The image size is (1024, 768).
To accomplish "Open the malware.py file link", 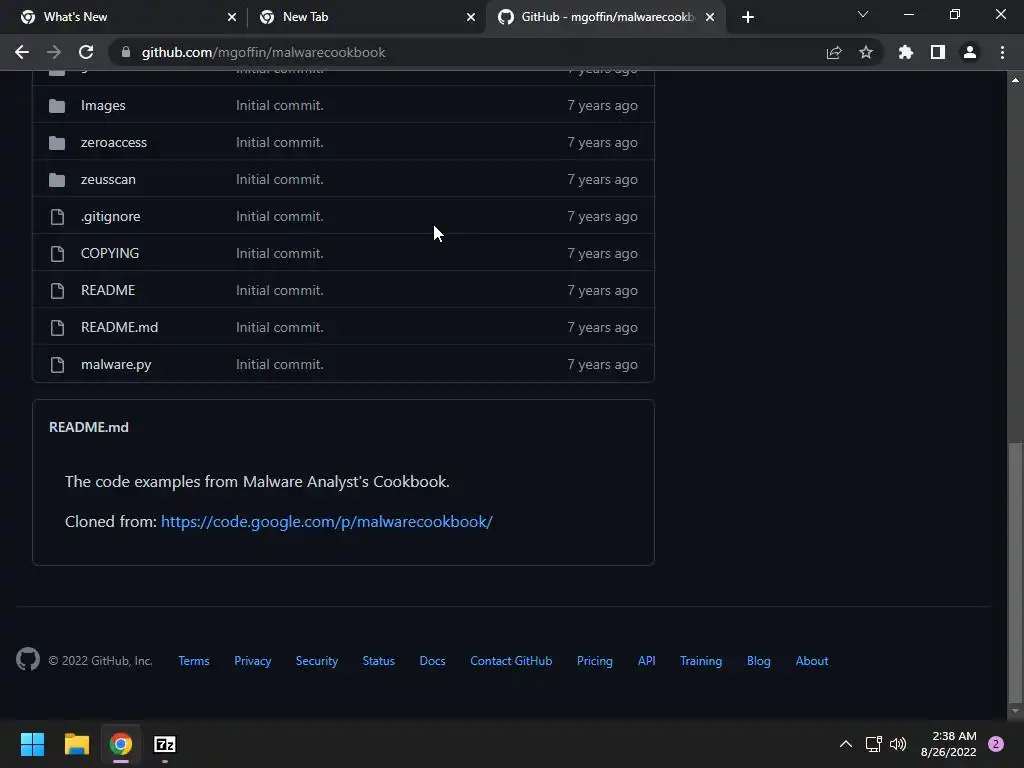I will (x=116, y=364).
